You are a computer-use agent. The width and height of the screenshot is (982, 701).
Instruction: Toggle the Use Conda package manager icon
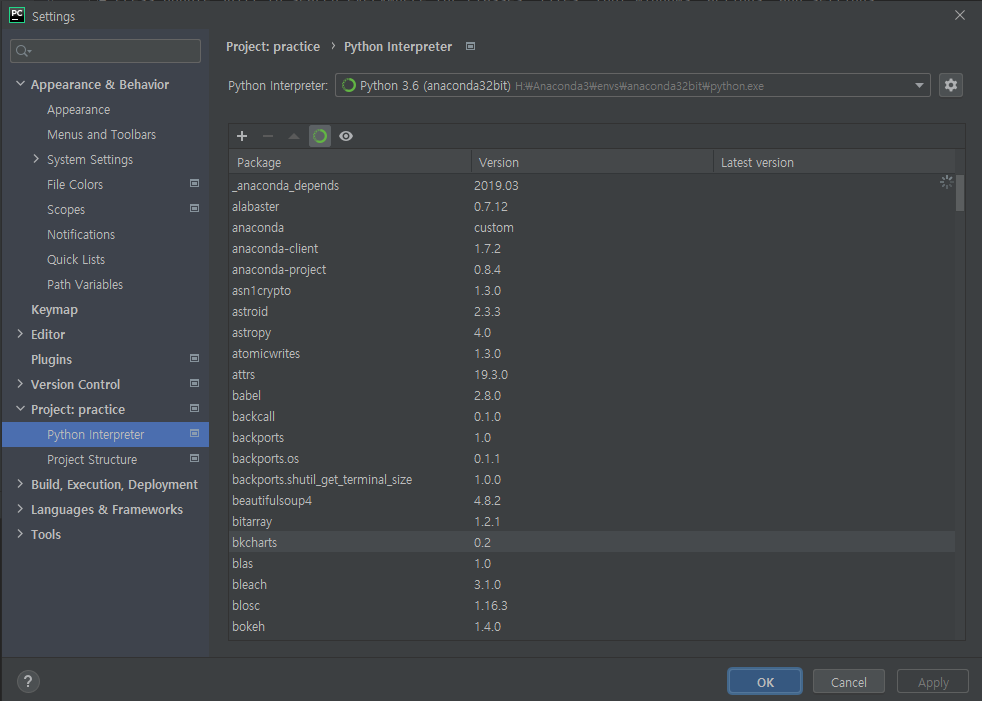320,136
